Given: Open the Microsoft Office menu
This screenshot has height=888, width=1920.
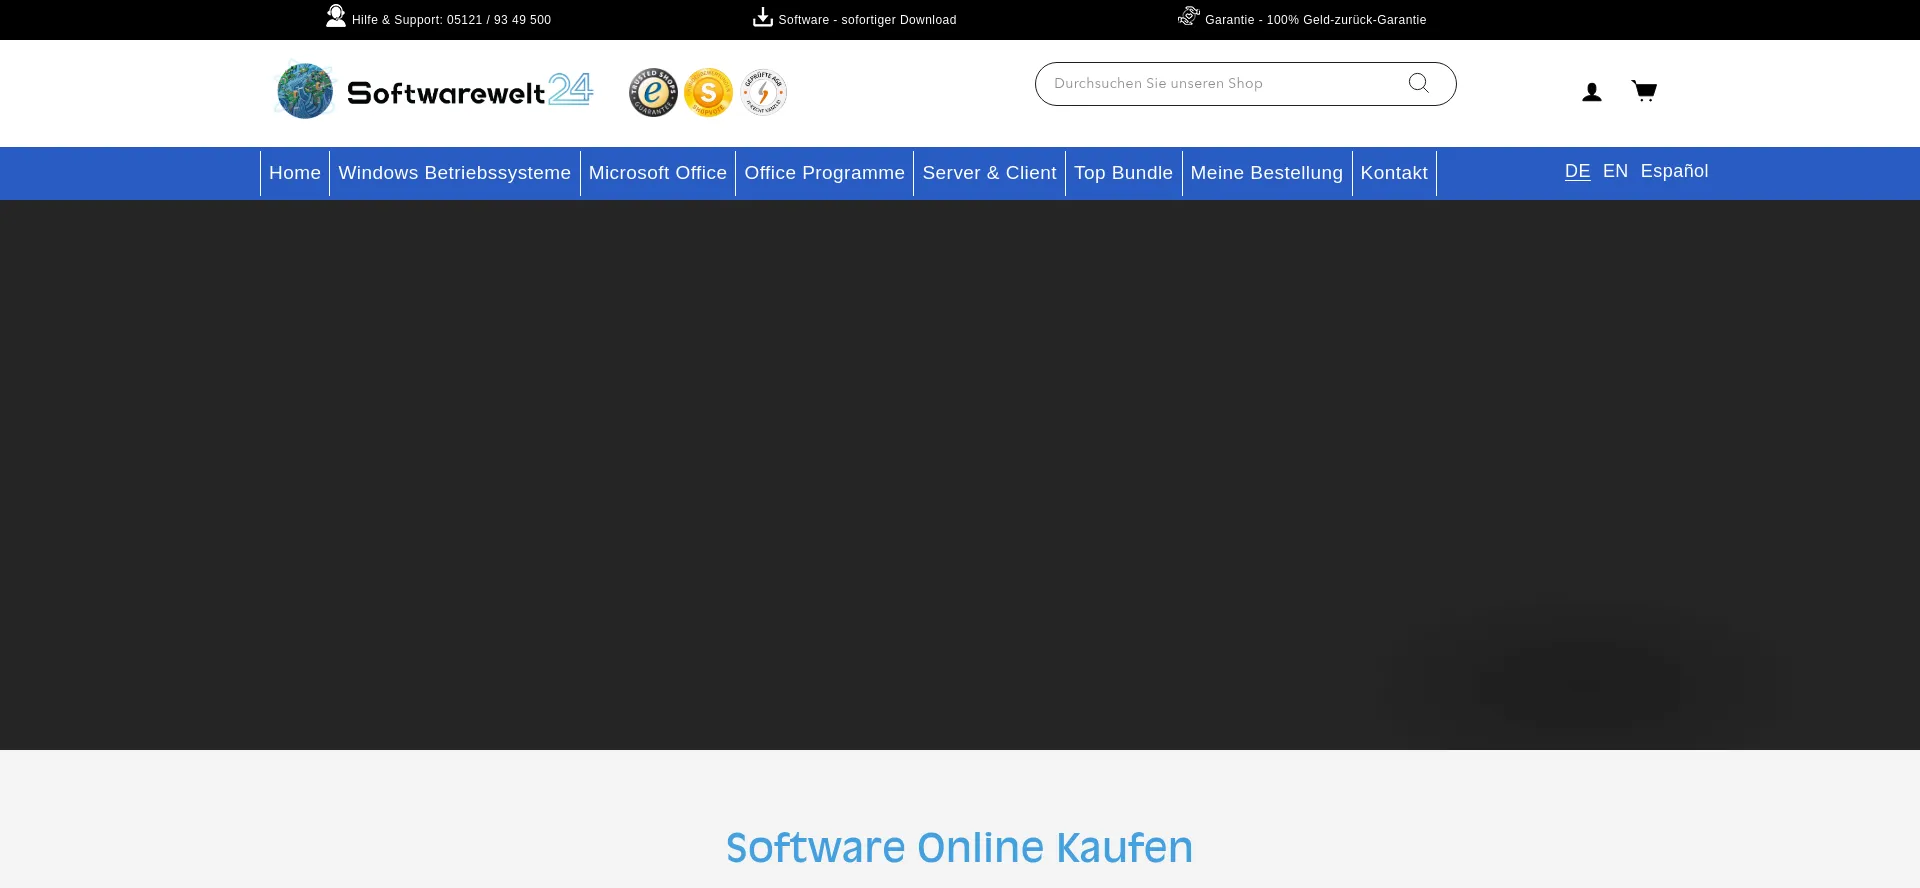Looking at the screenshot, I should [x=658, y=173].
